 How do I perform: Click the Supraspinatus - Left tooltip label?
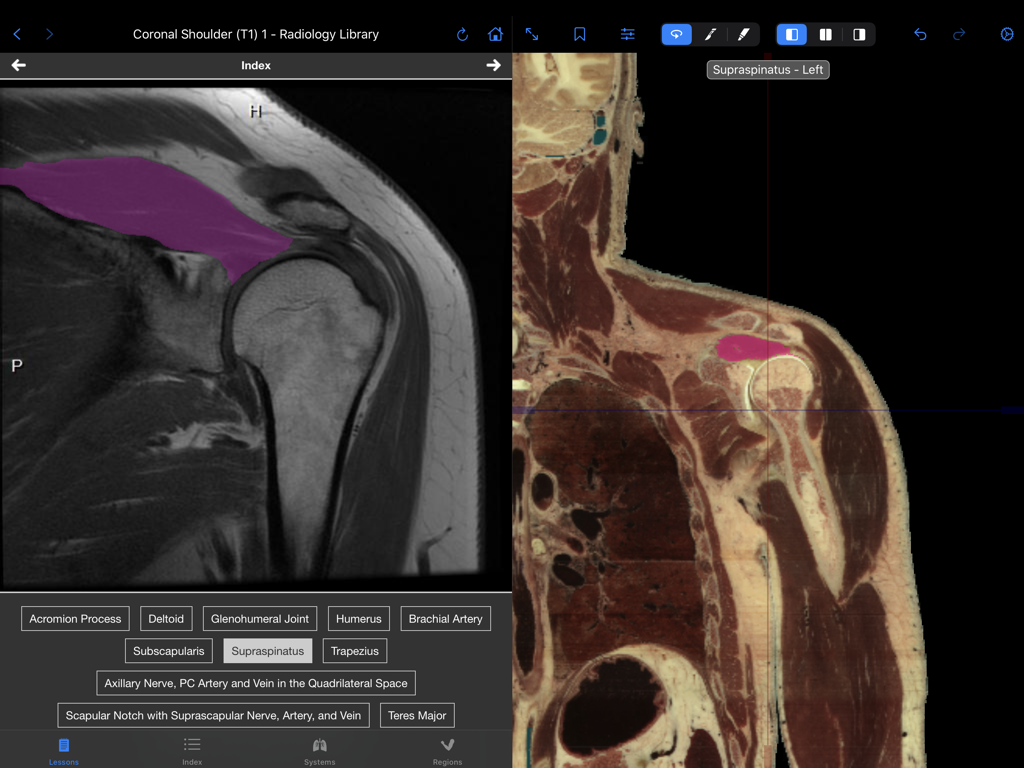(767, 70)
